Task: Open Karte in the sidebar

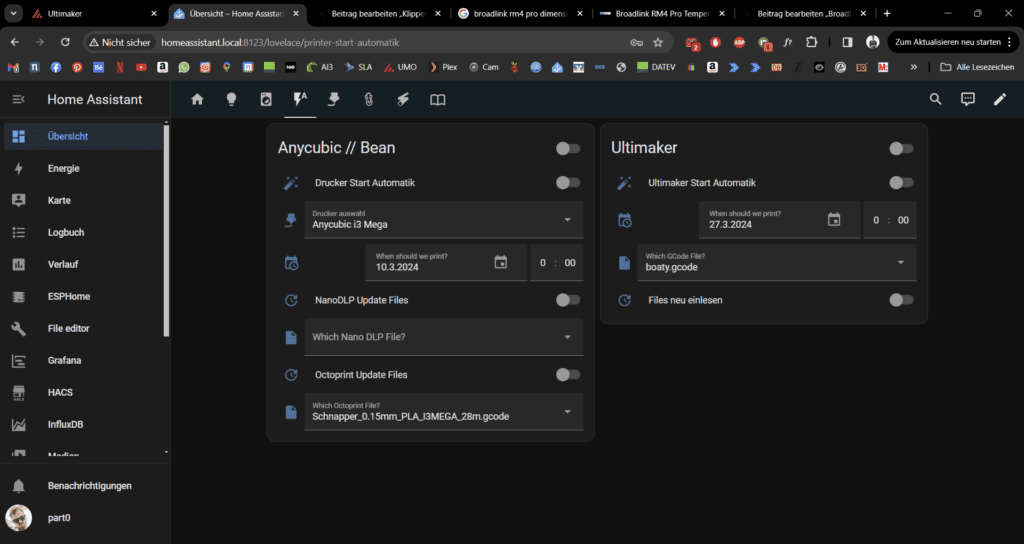Action: pos(84,200)
